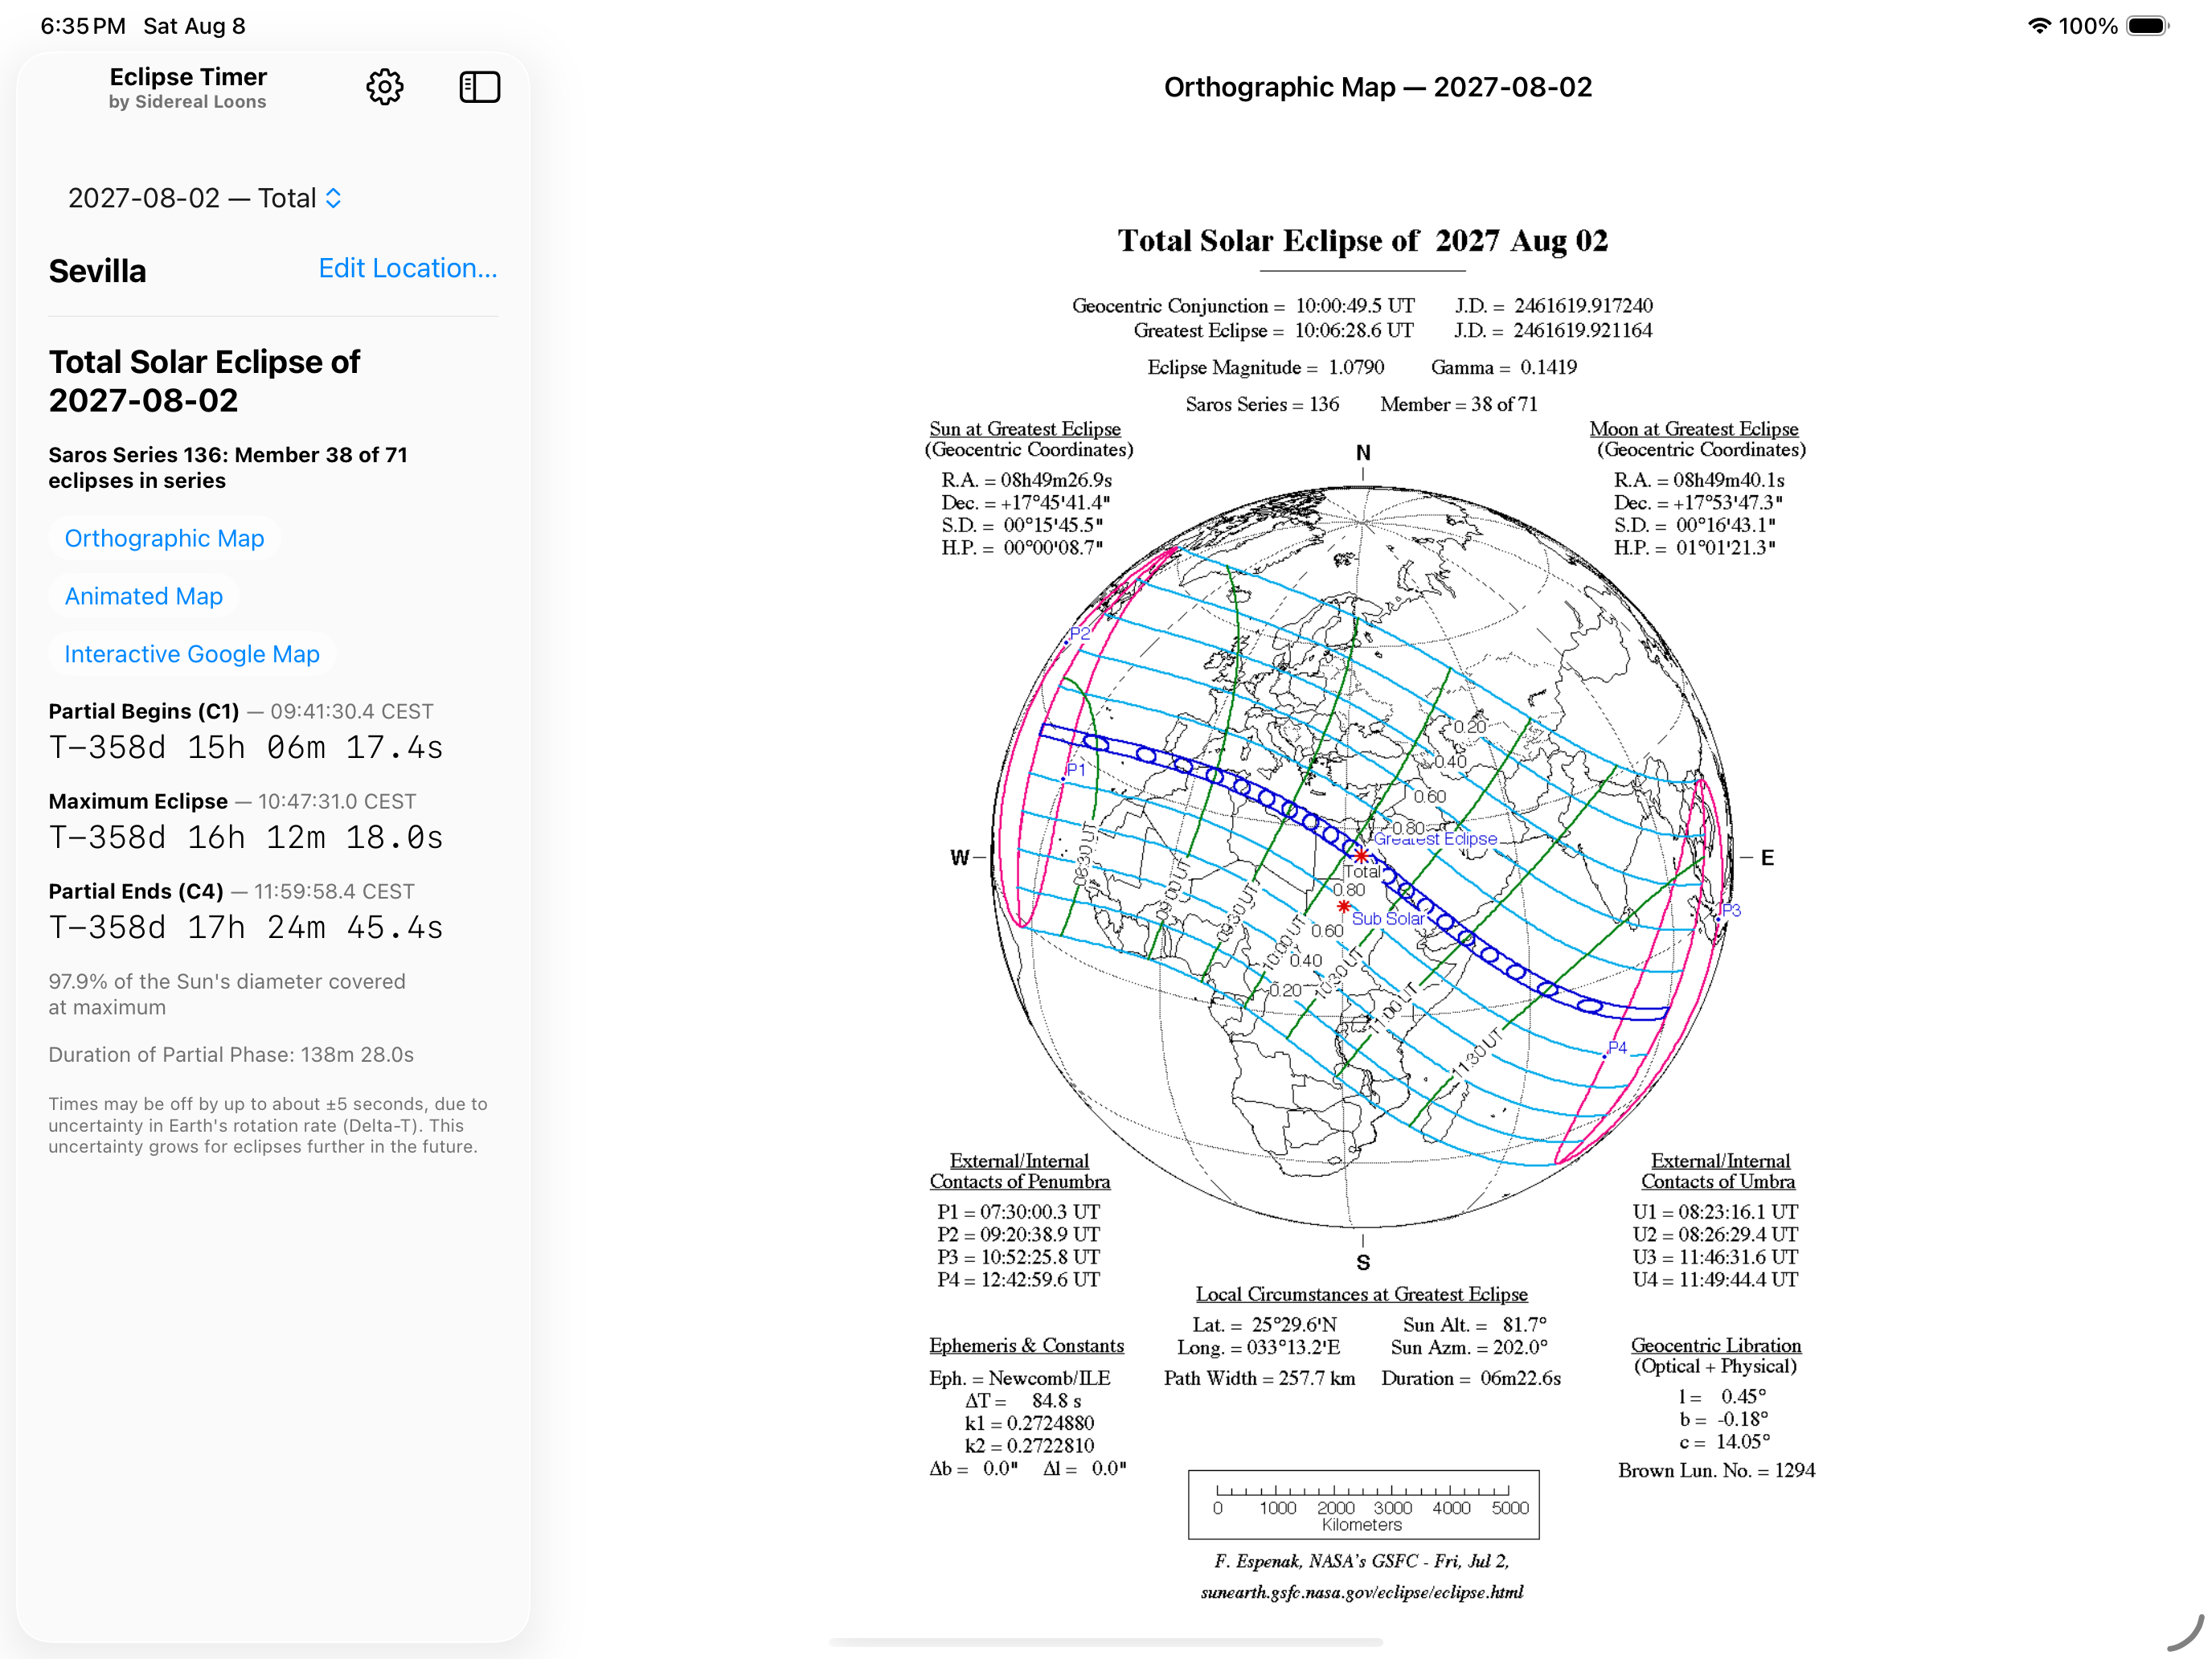The height and width of the screenshot is (1659, 2212).
Task: Select the Sevilla location name
Action: 97,271
